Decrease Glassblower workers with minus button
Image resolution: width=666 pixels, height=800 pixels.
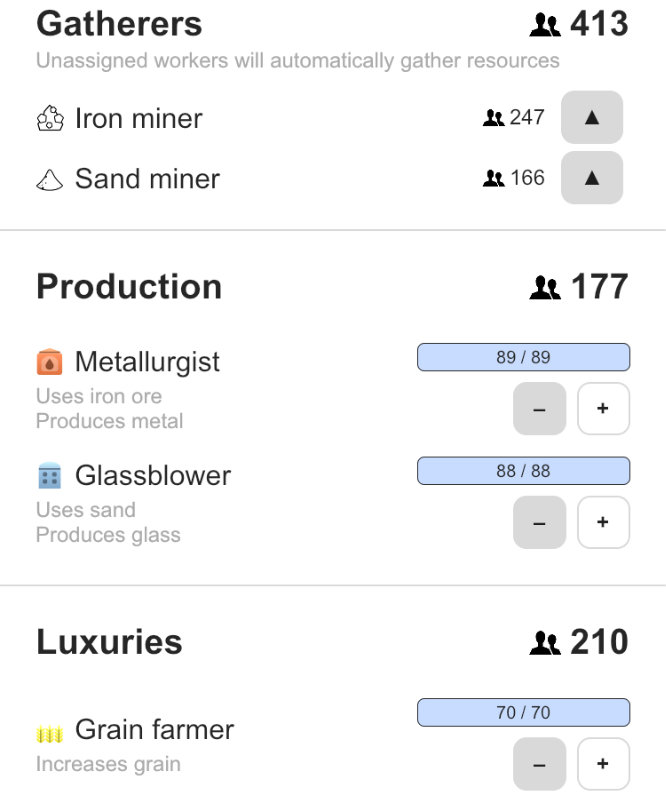[x=539, y=523]
